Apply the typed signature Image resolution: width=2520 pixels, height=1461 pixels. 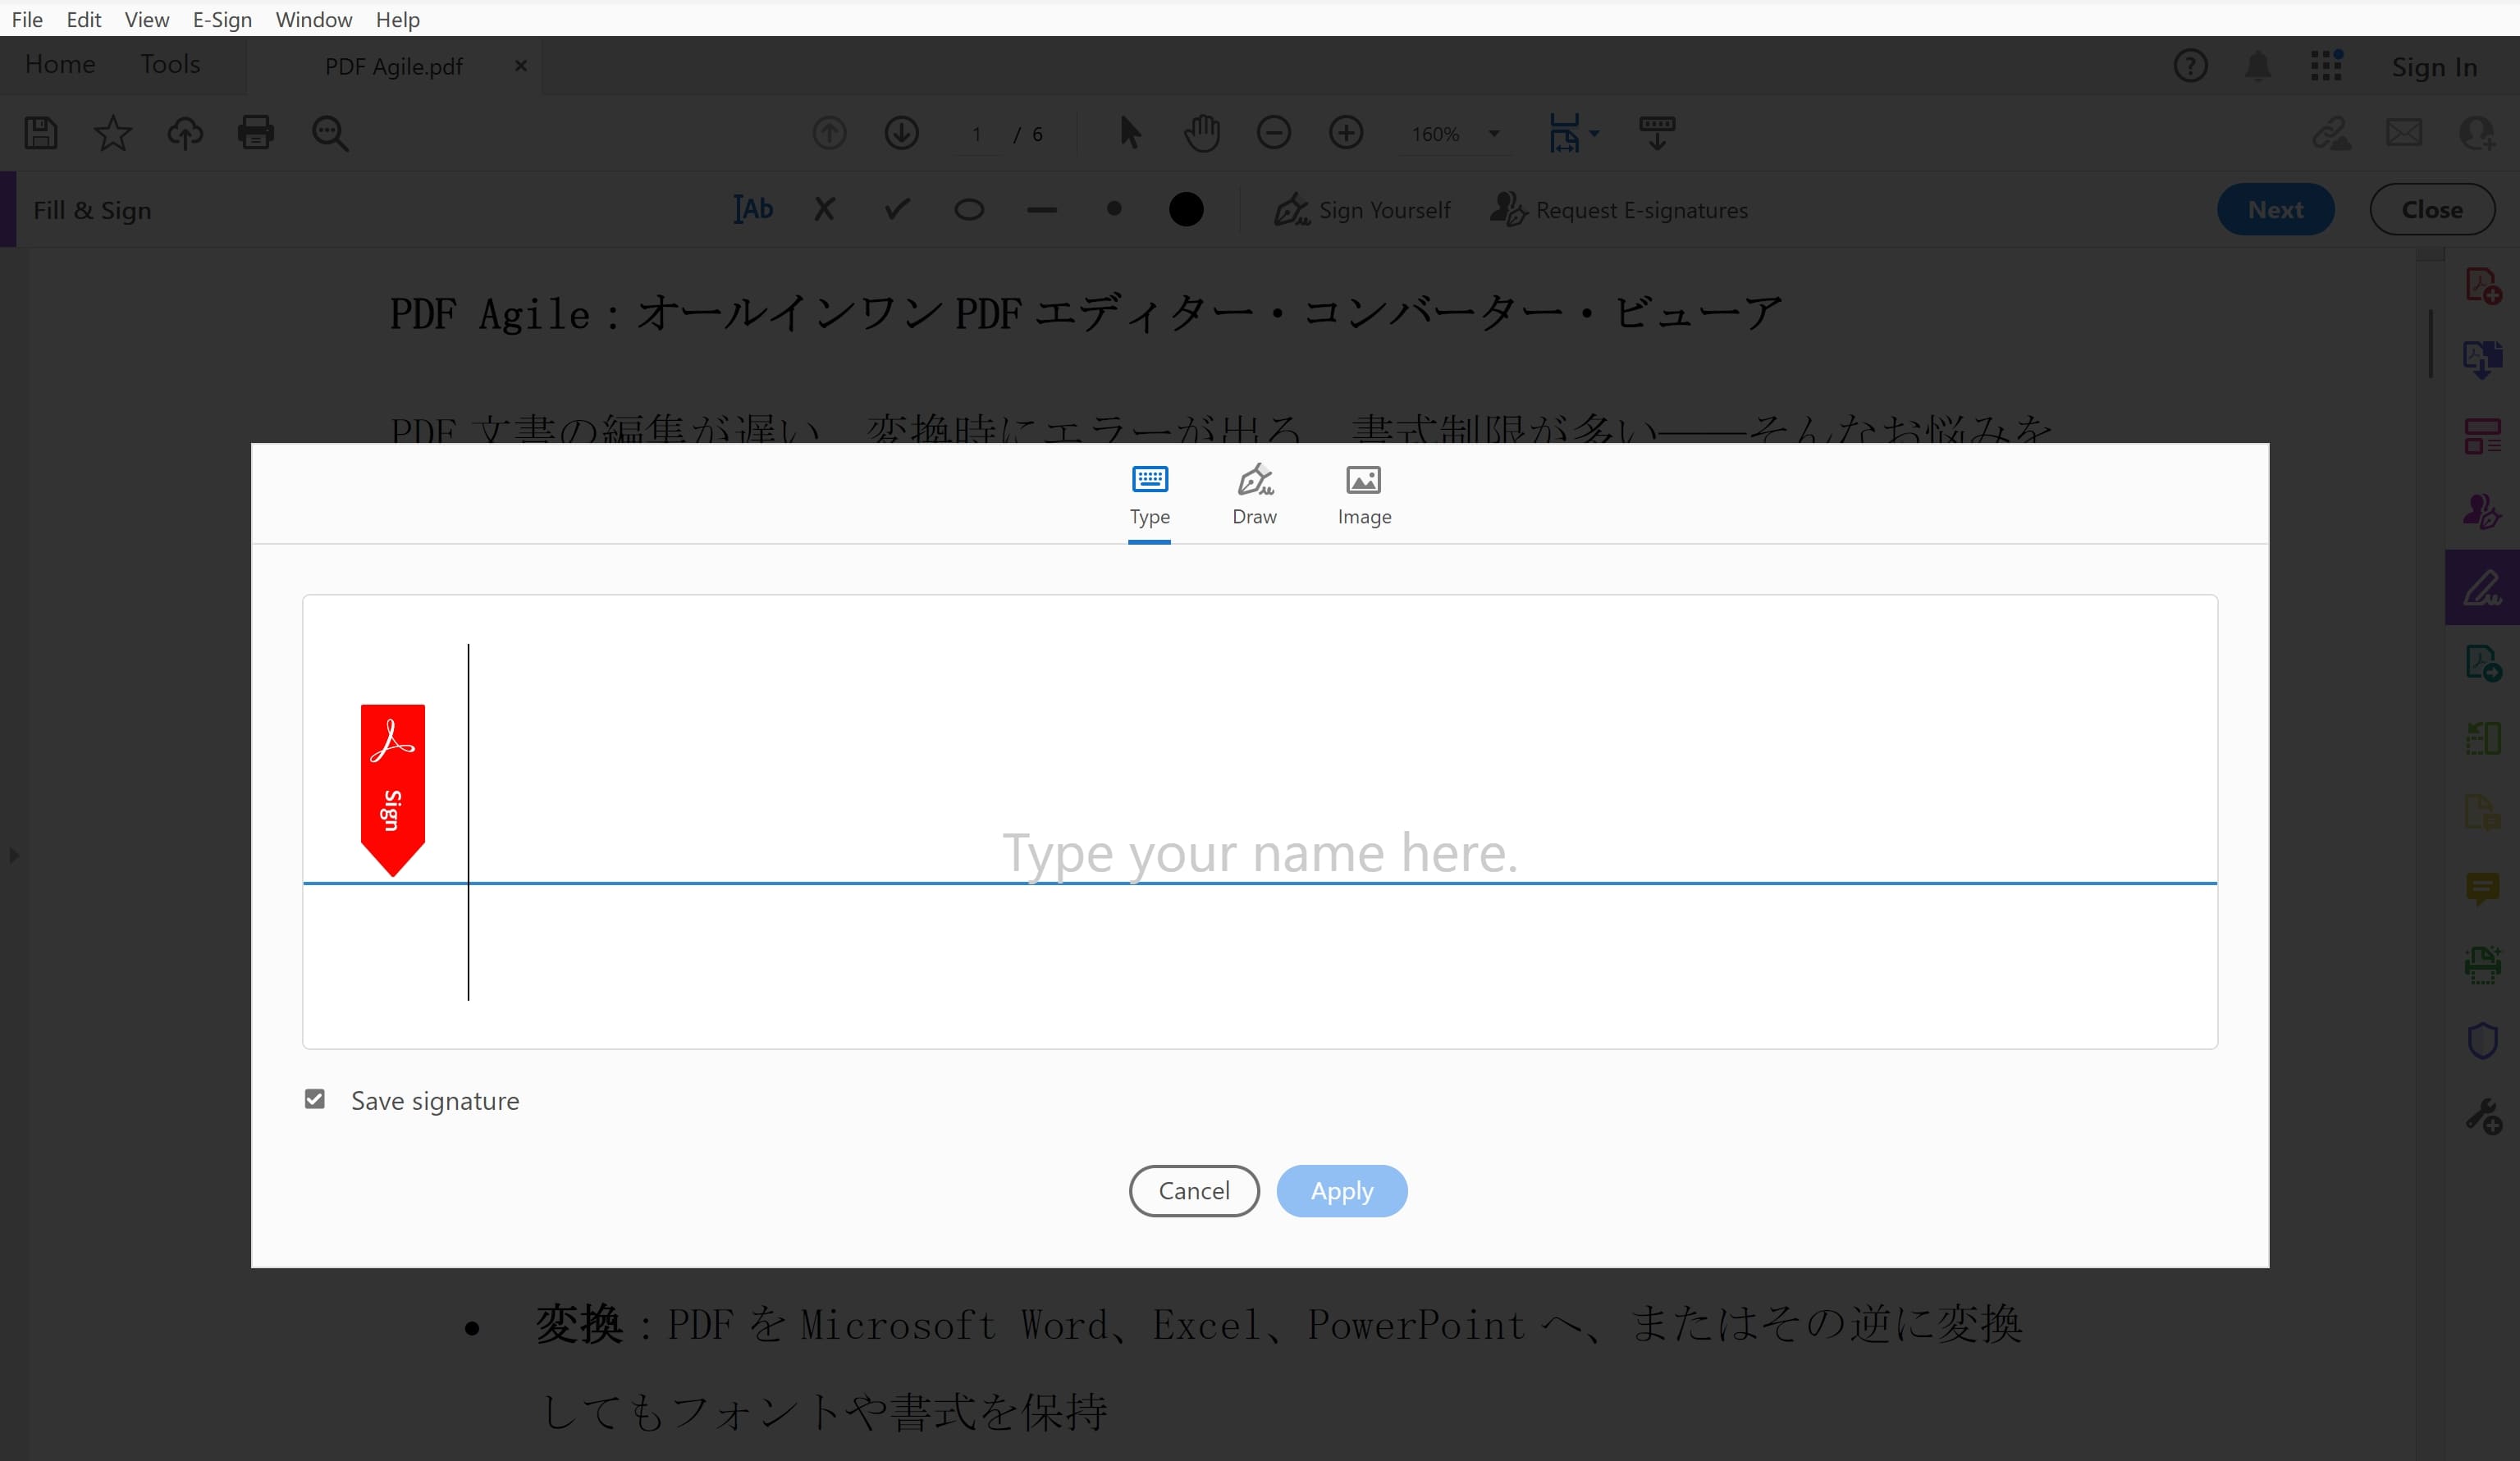1341,1190
